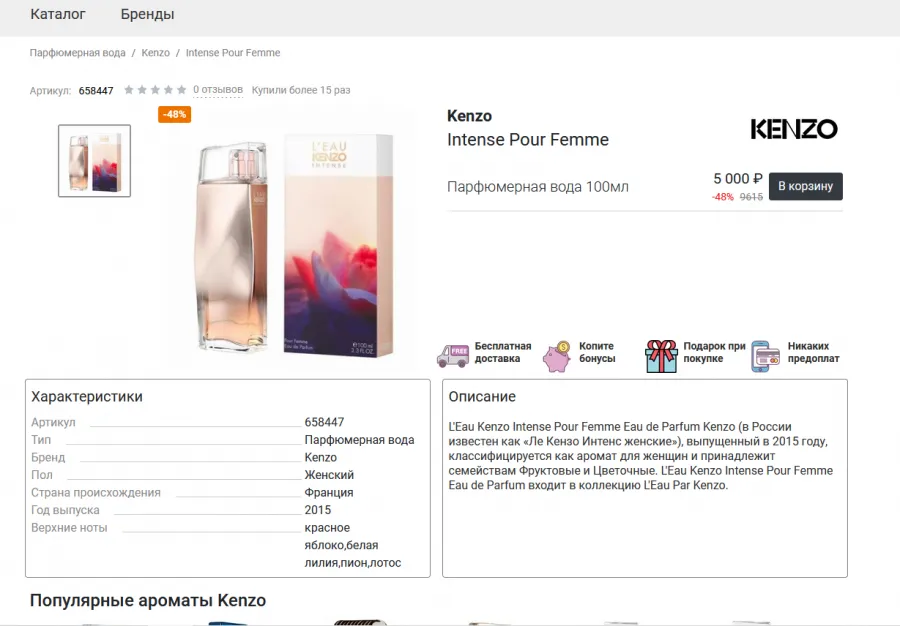The height and width of the screenshot is (626, 900).
Task: Click the gift box icon
Action: point(661,356)
